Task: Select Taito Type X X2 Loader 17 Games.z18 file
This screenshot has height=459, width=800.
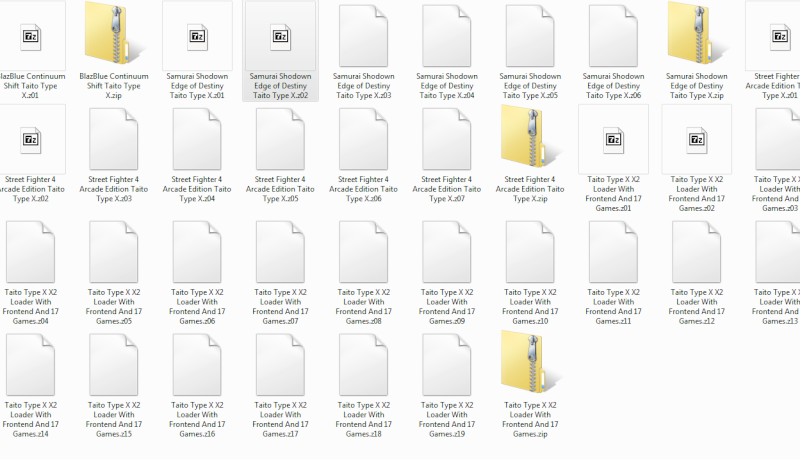Action: [x=363, y=365]
